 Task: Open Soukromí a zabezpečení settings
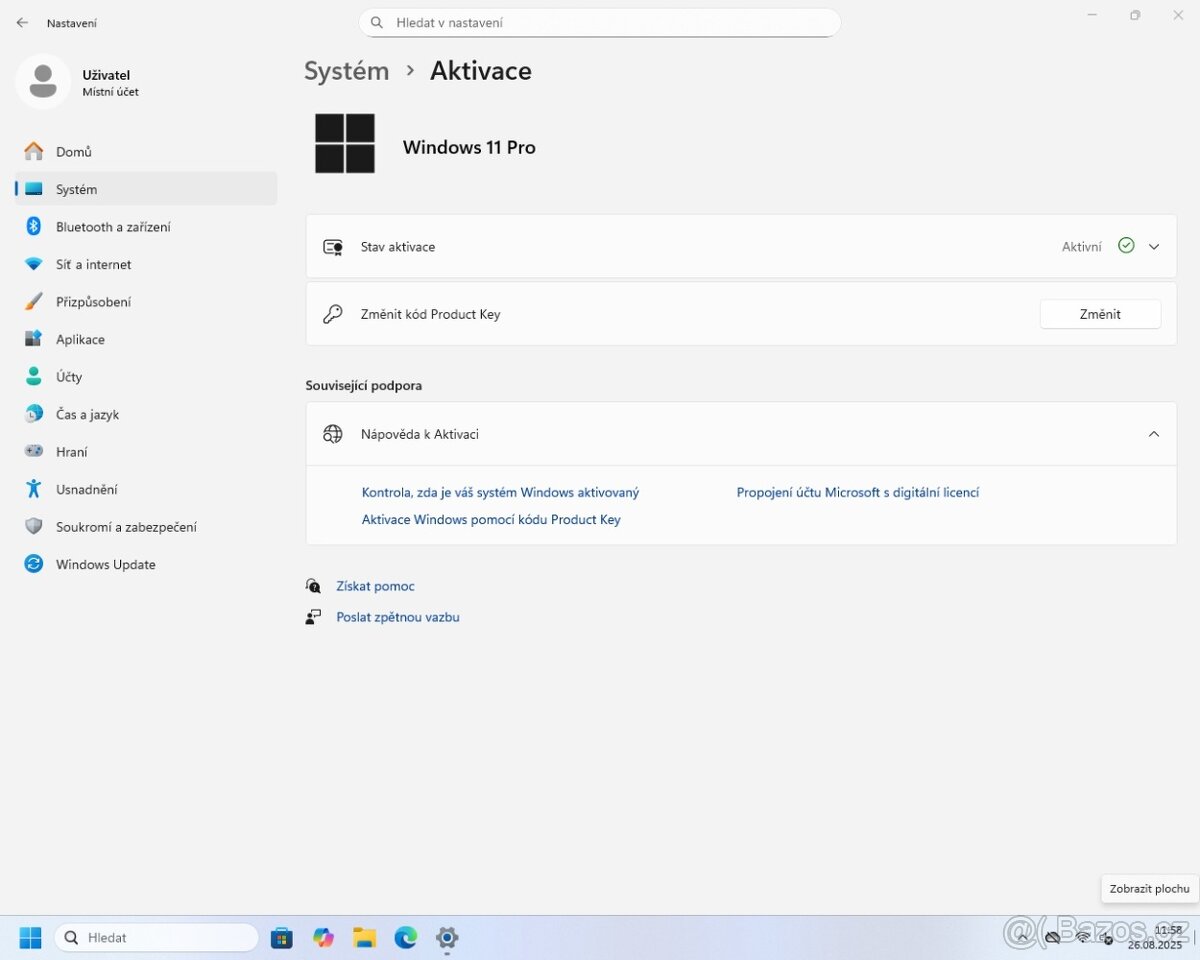[126, 527]
